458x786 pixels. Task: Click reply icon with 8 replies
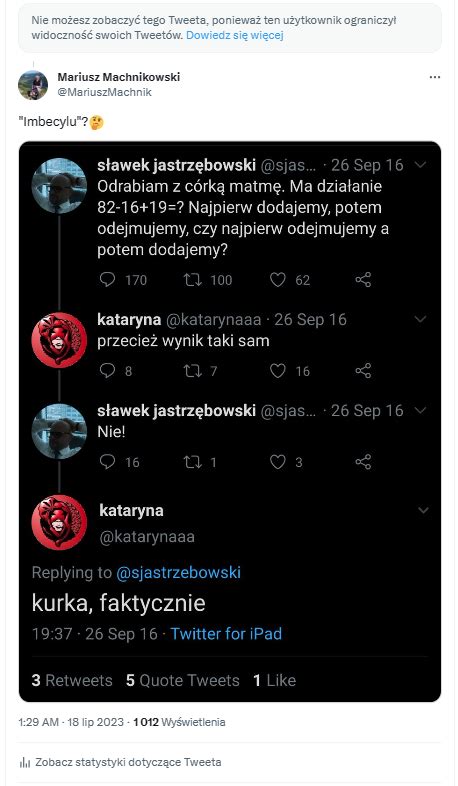tap(107, 370)
